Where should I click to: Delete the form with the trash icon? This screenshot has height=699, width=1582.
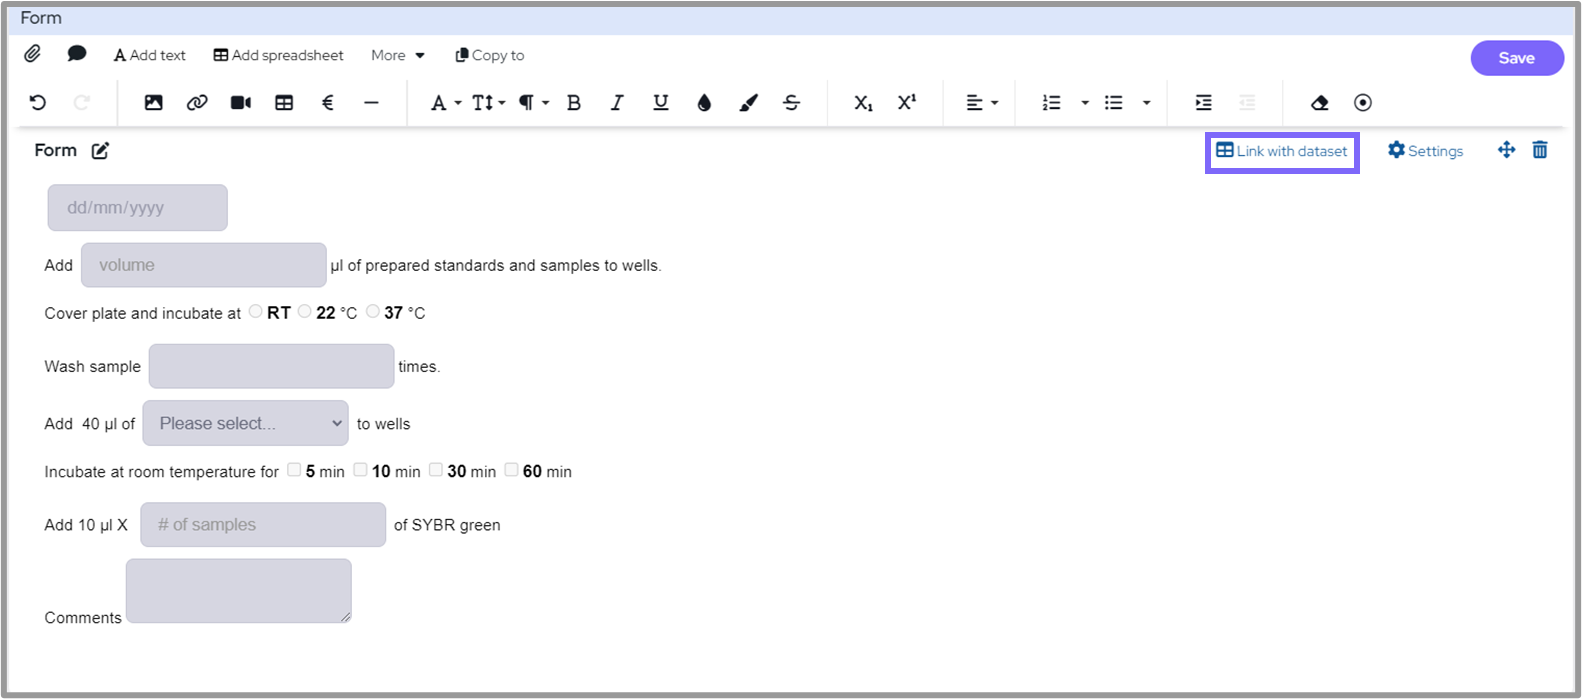[1540, 150]
